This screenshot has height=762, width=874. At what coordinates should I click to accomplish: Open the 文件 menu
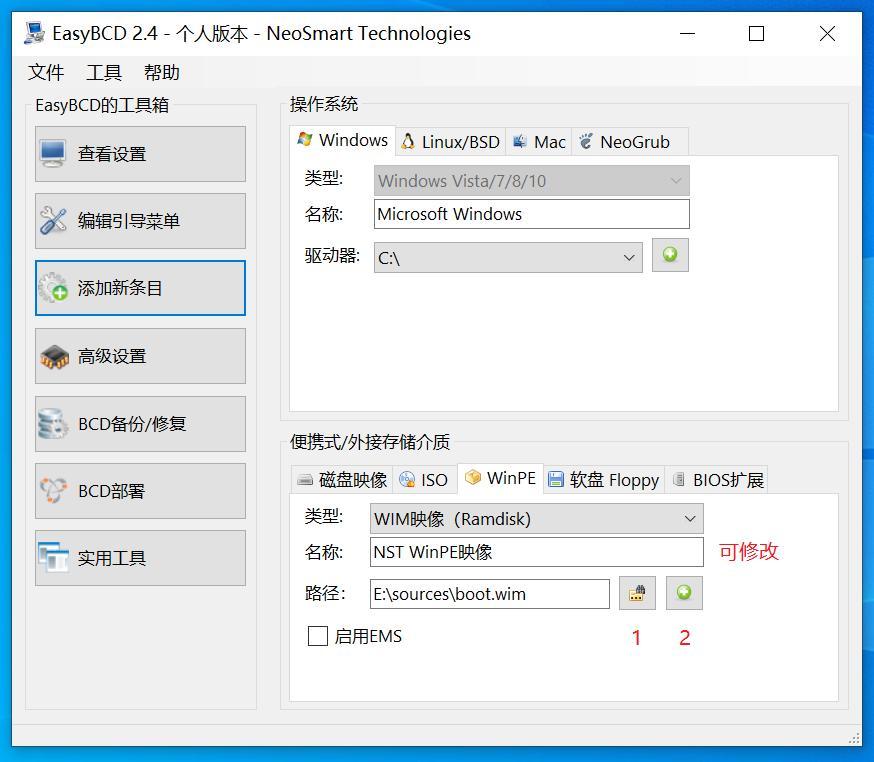[x=46, y=72]
